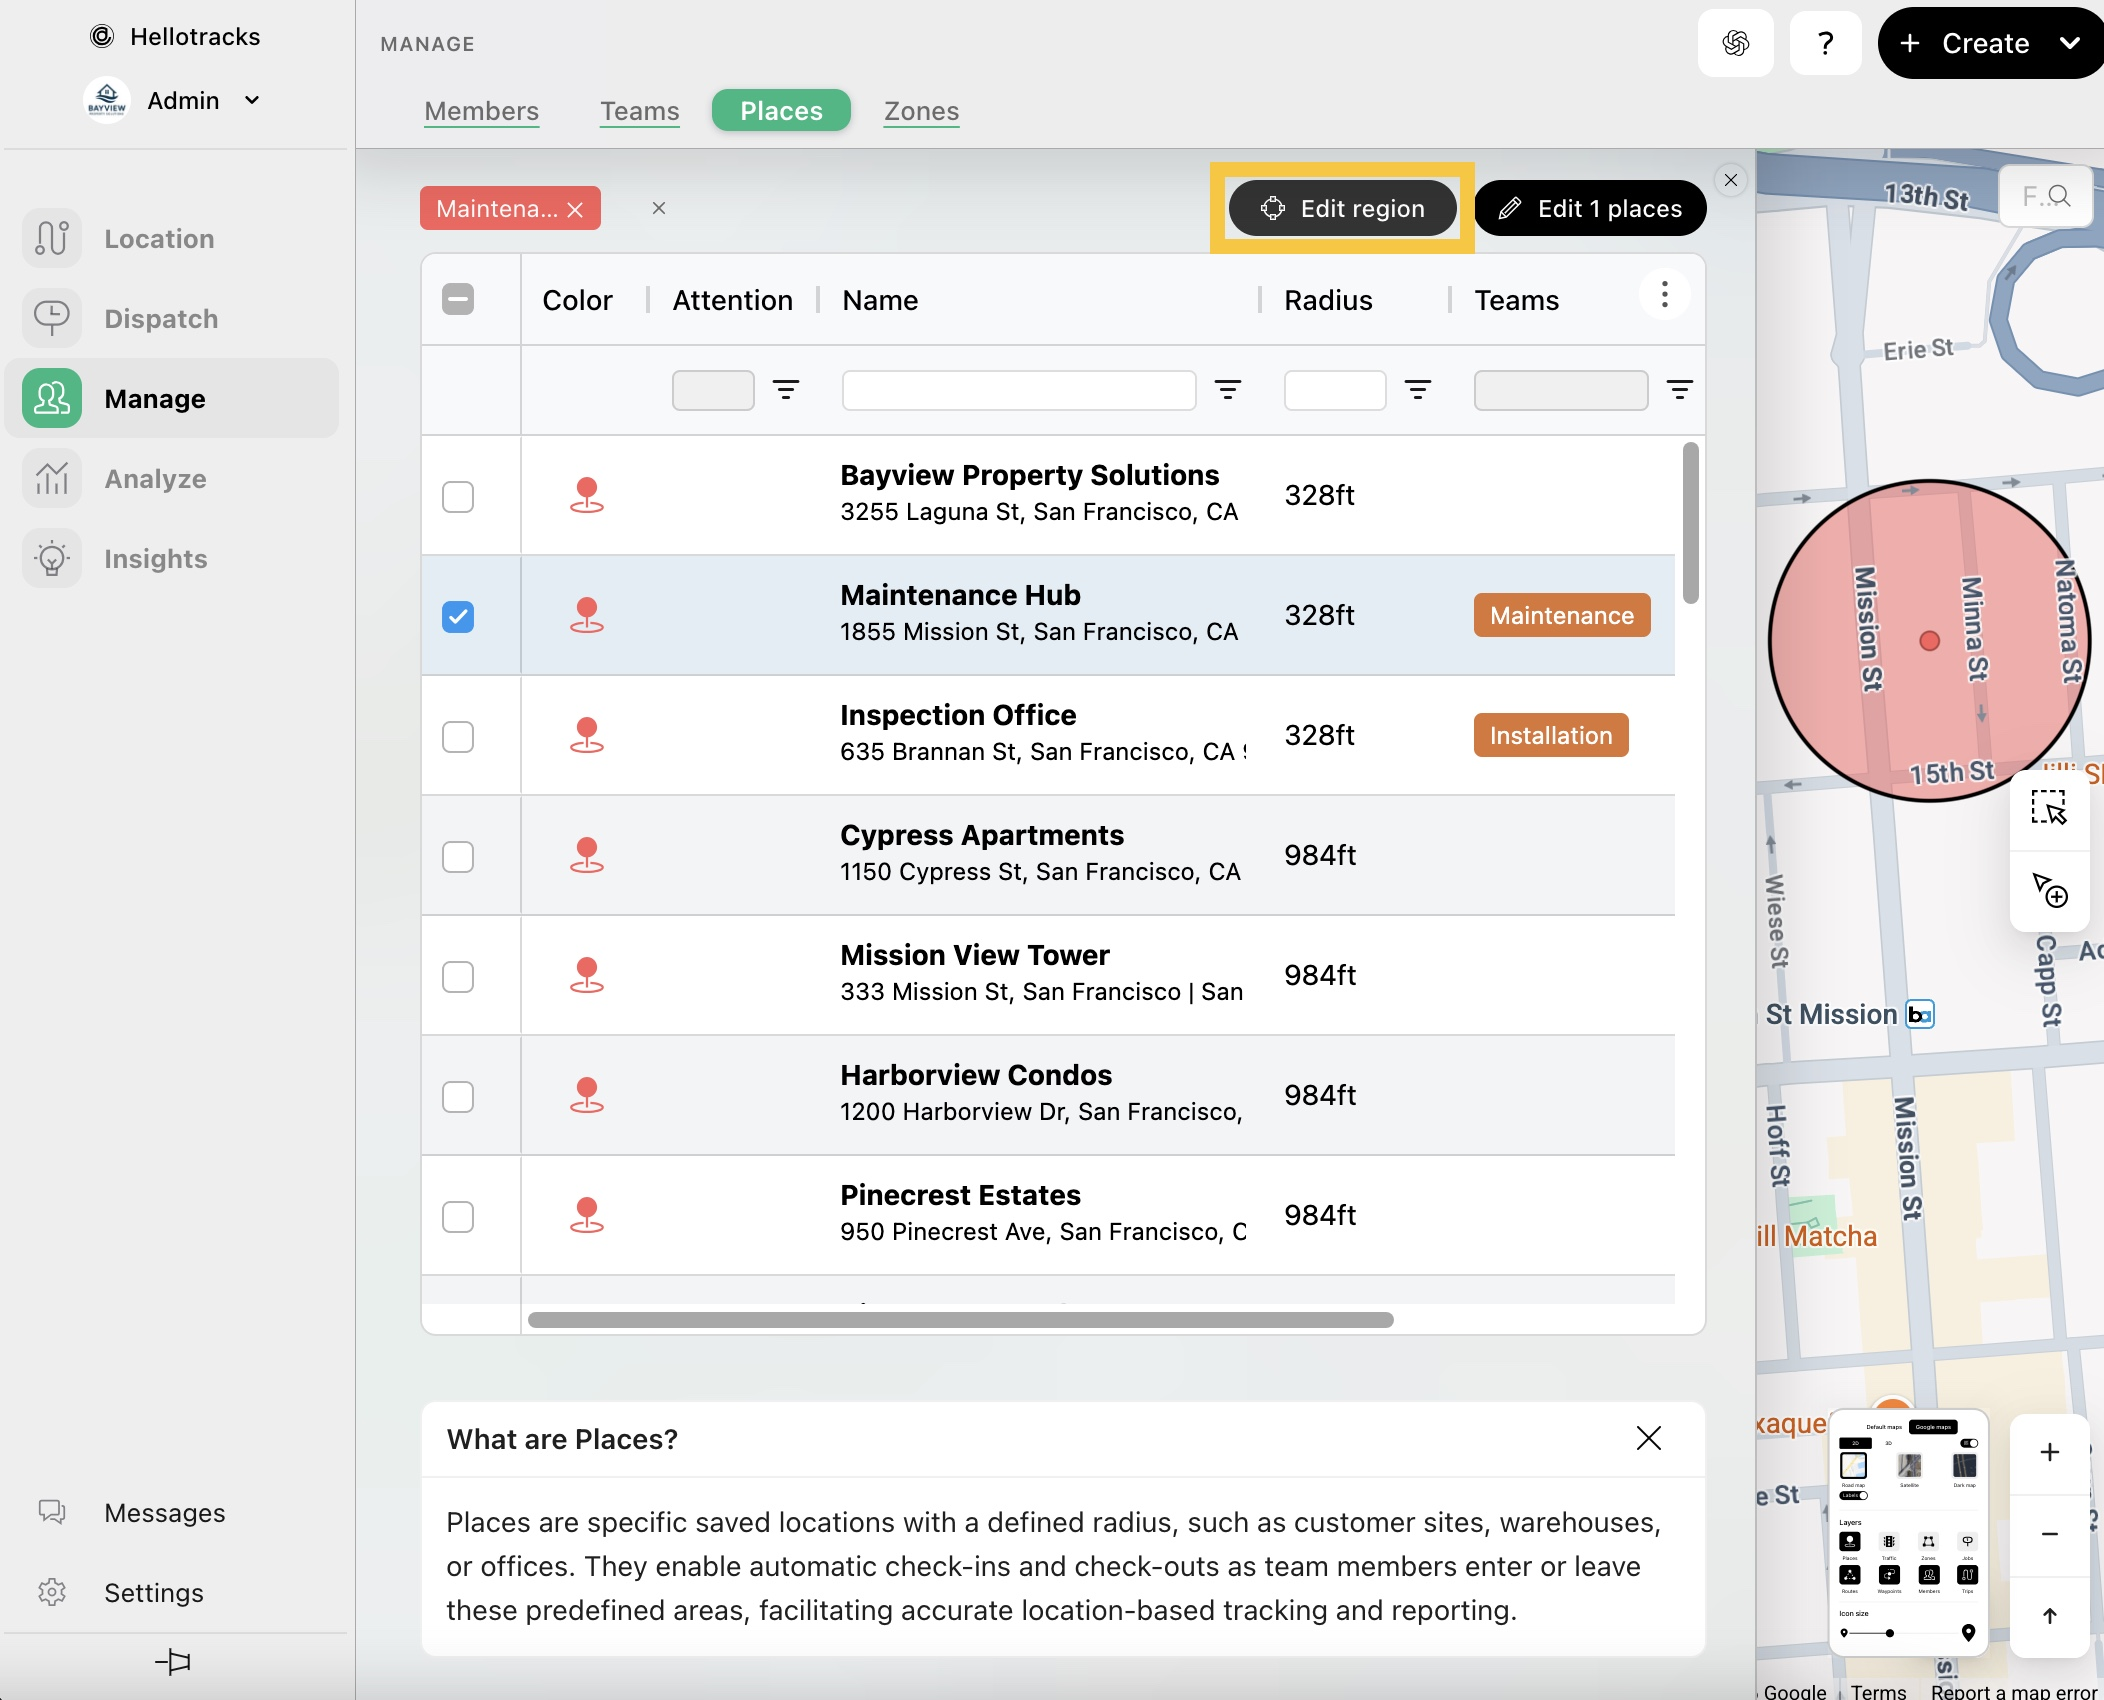Open the table column options menu
The width and height of the screenshot is (2104, 1700).
click(1664, 295)
